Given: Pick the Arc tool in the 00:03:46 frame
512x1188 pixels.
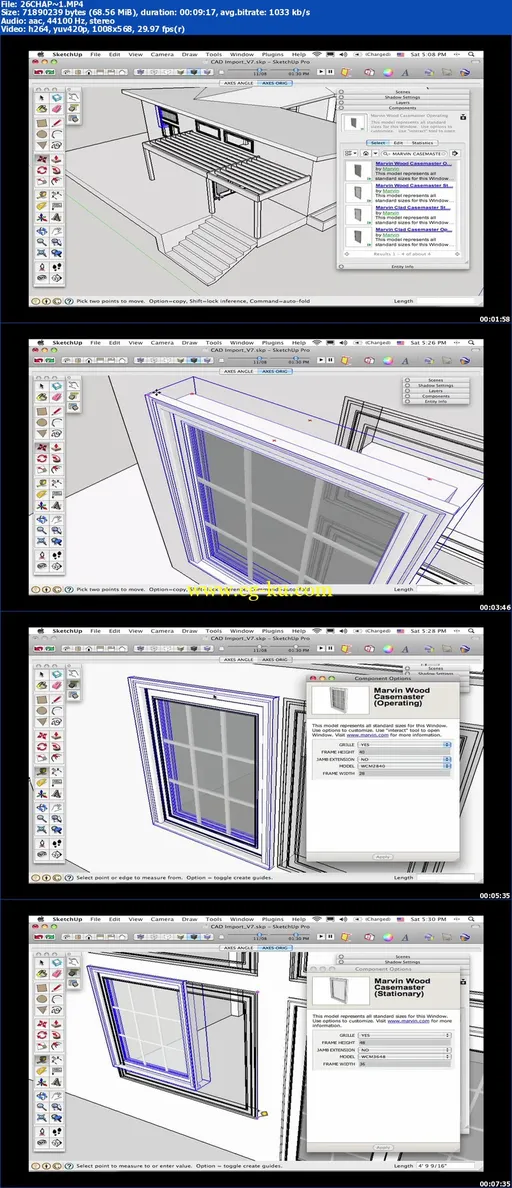Looking at the screenshot, I should [x=57, y=422].
